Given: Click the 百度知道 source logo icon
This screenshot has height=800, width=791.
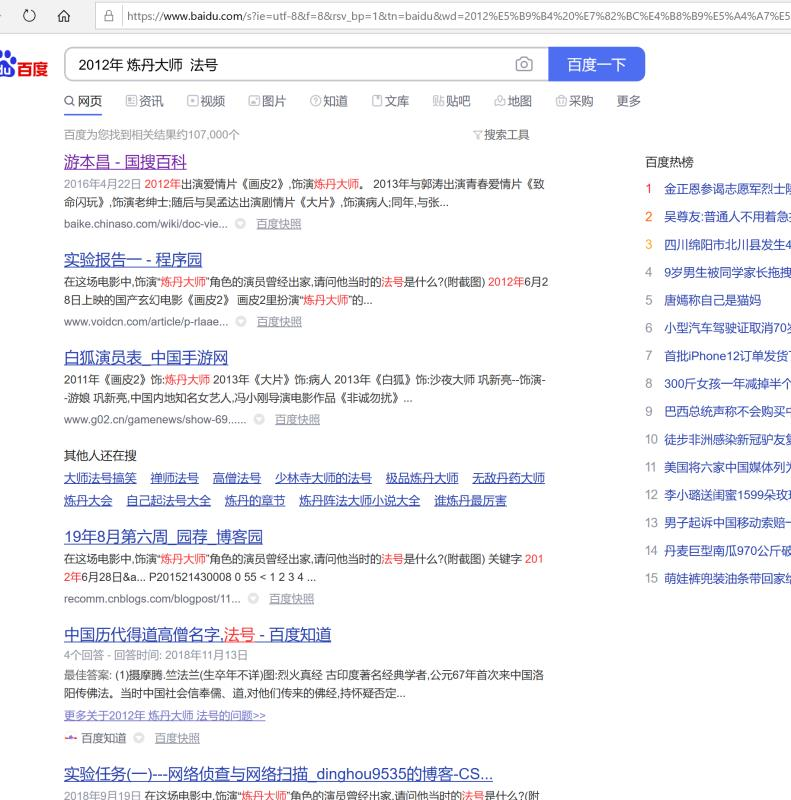Looking at the screenshot, I should pyautogui.click(x=70, y=738).
